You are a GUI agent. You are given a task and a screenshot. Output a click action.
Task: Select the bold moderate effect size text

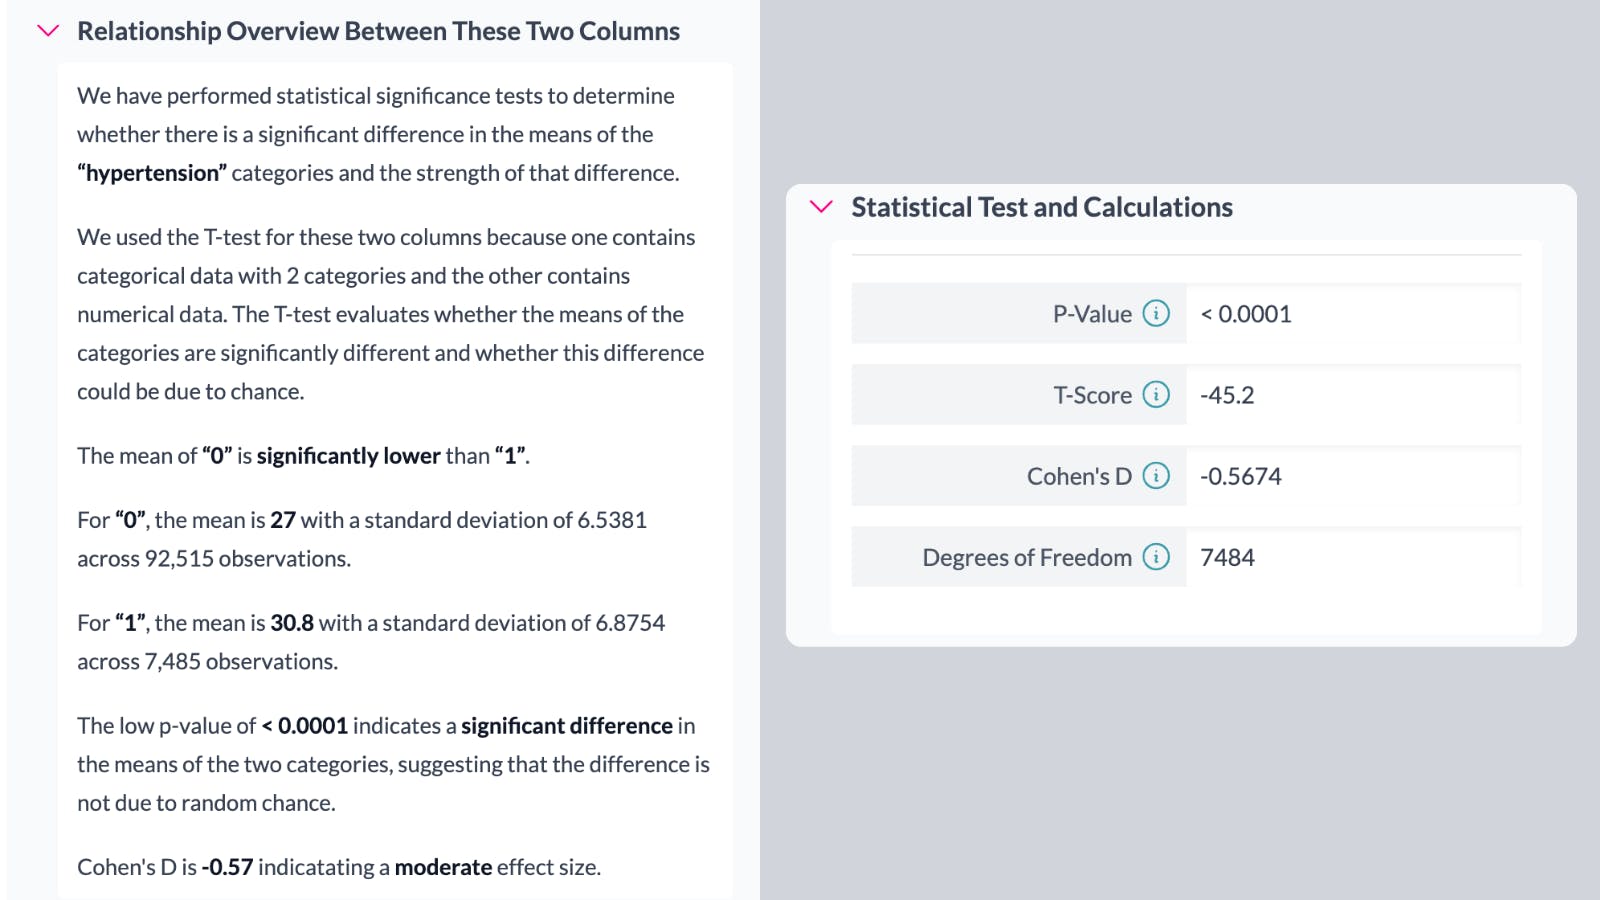[444, 866]
